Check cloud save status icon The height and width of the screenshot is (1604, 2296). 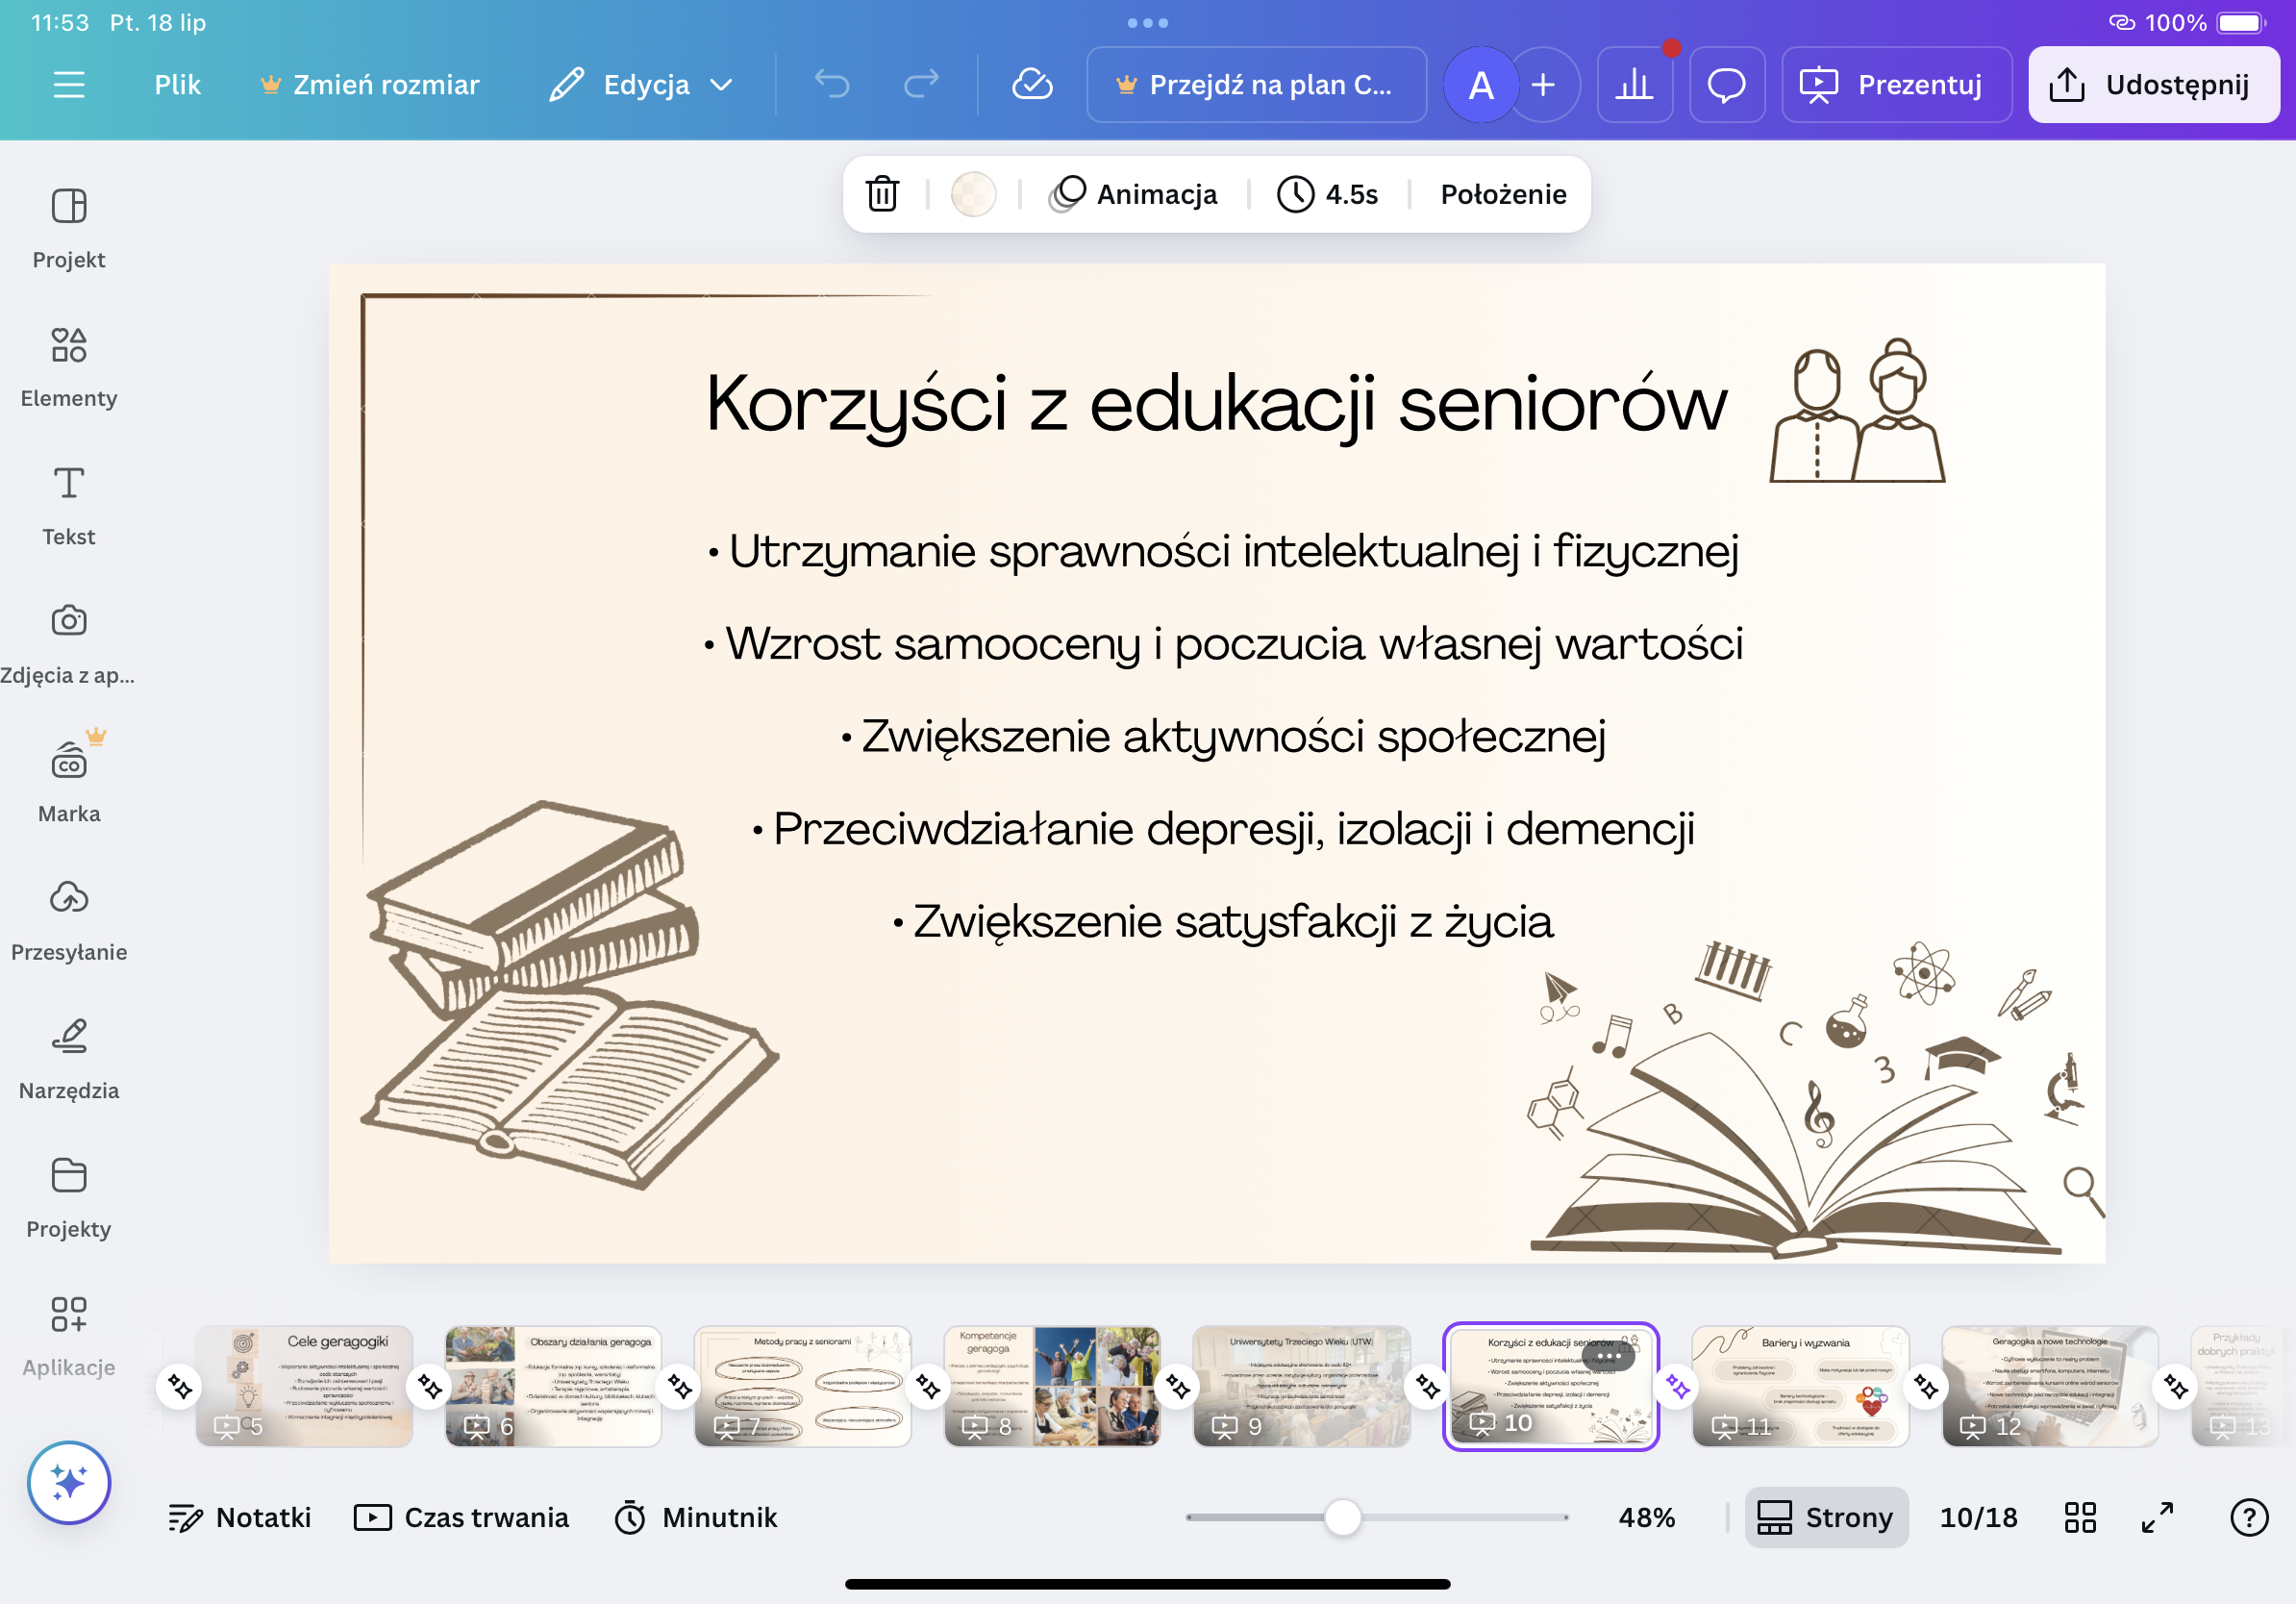(x=1032, y=85)
